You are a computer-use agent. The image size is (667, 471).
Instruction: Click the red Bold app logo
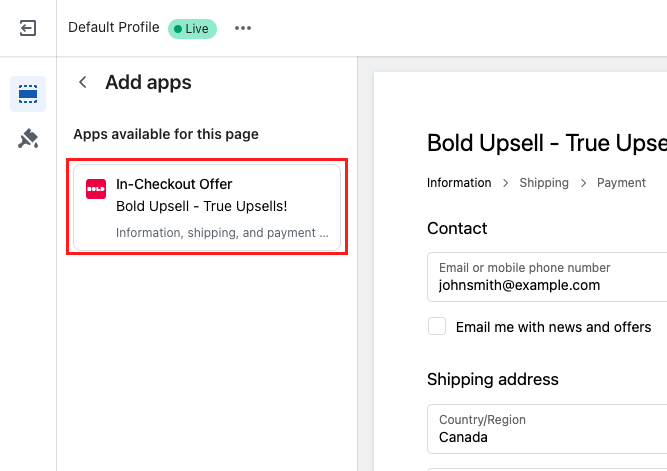tap(96, 189)
